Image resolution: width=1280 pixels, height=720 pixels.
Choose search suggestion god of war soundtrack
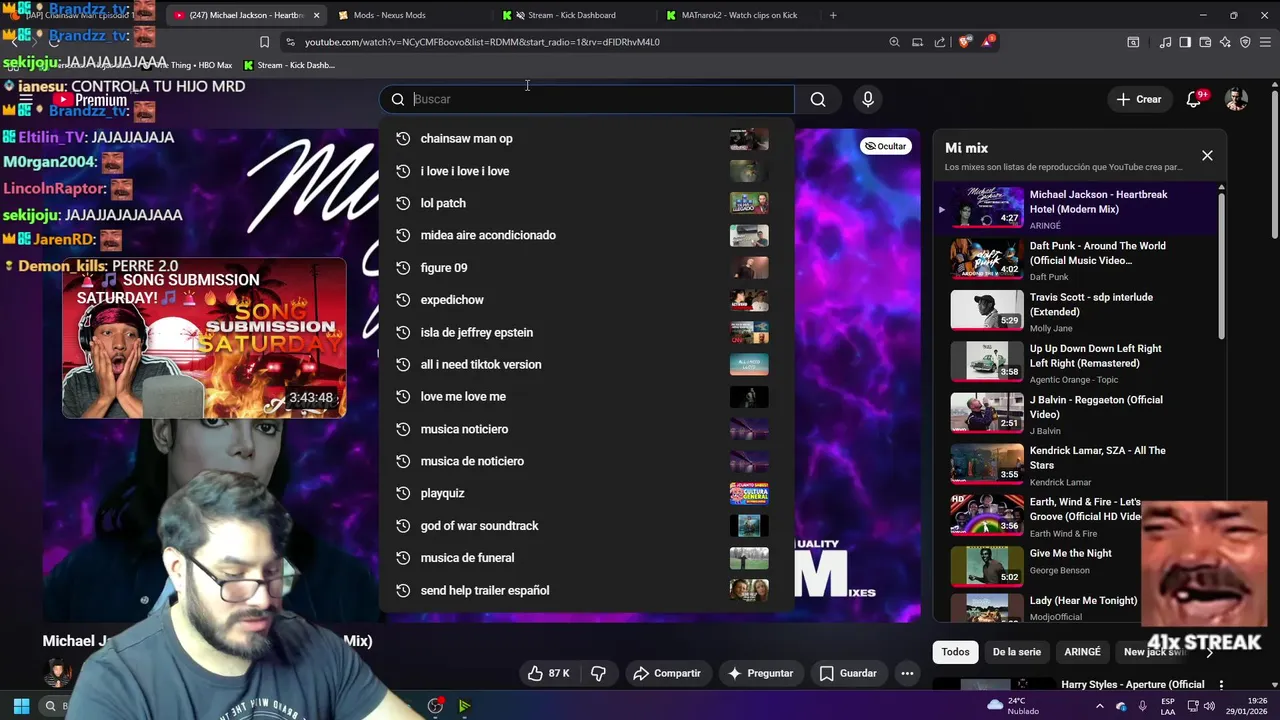[586, 526]
